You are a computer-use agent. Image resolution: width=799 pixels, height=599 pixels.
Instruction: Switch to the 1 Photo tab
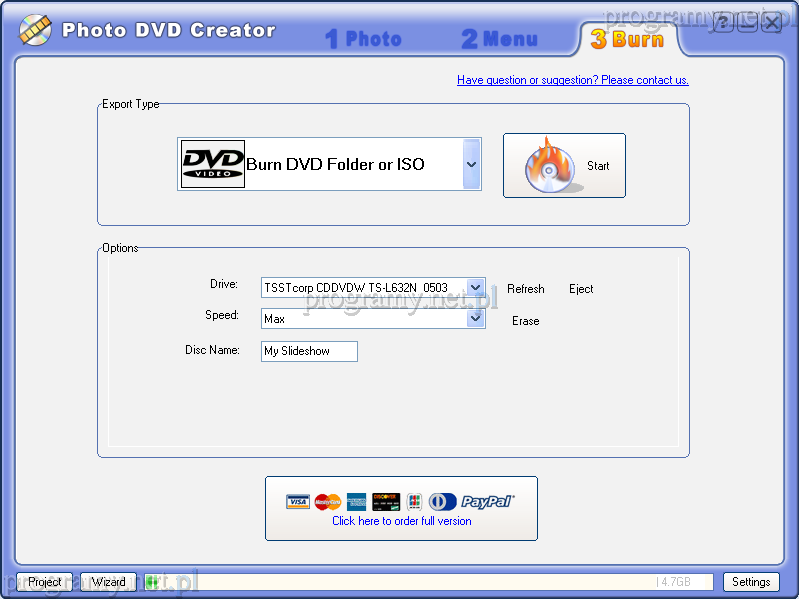pos(364,39)
